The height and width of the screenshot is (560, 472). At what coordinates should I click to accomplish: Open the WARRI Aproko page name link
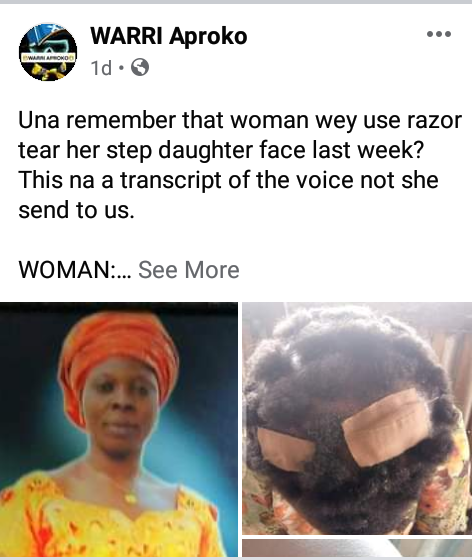[169, 36]
